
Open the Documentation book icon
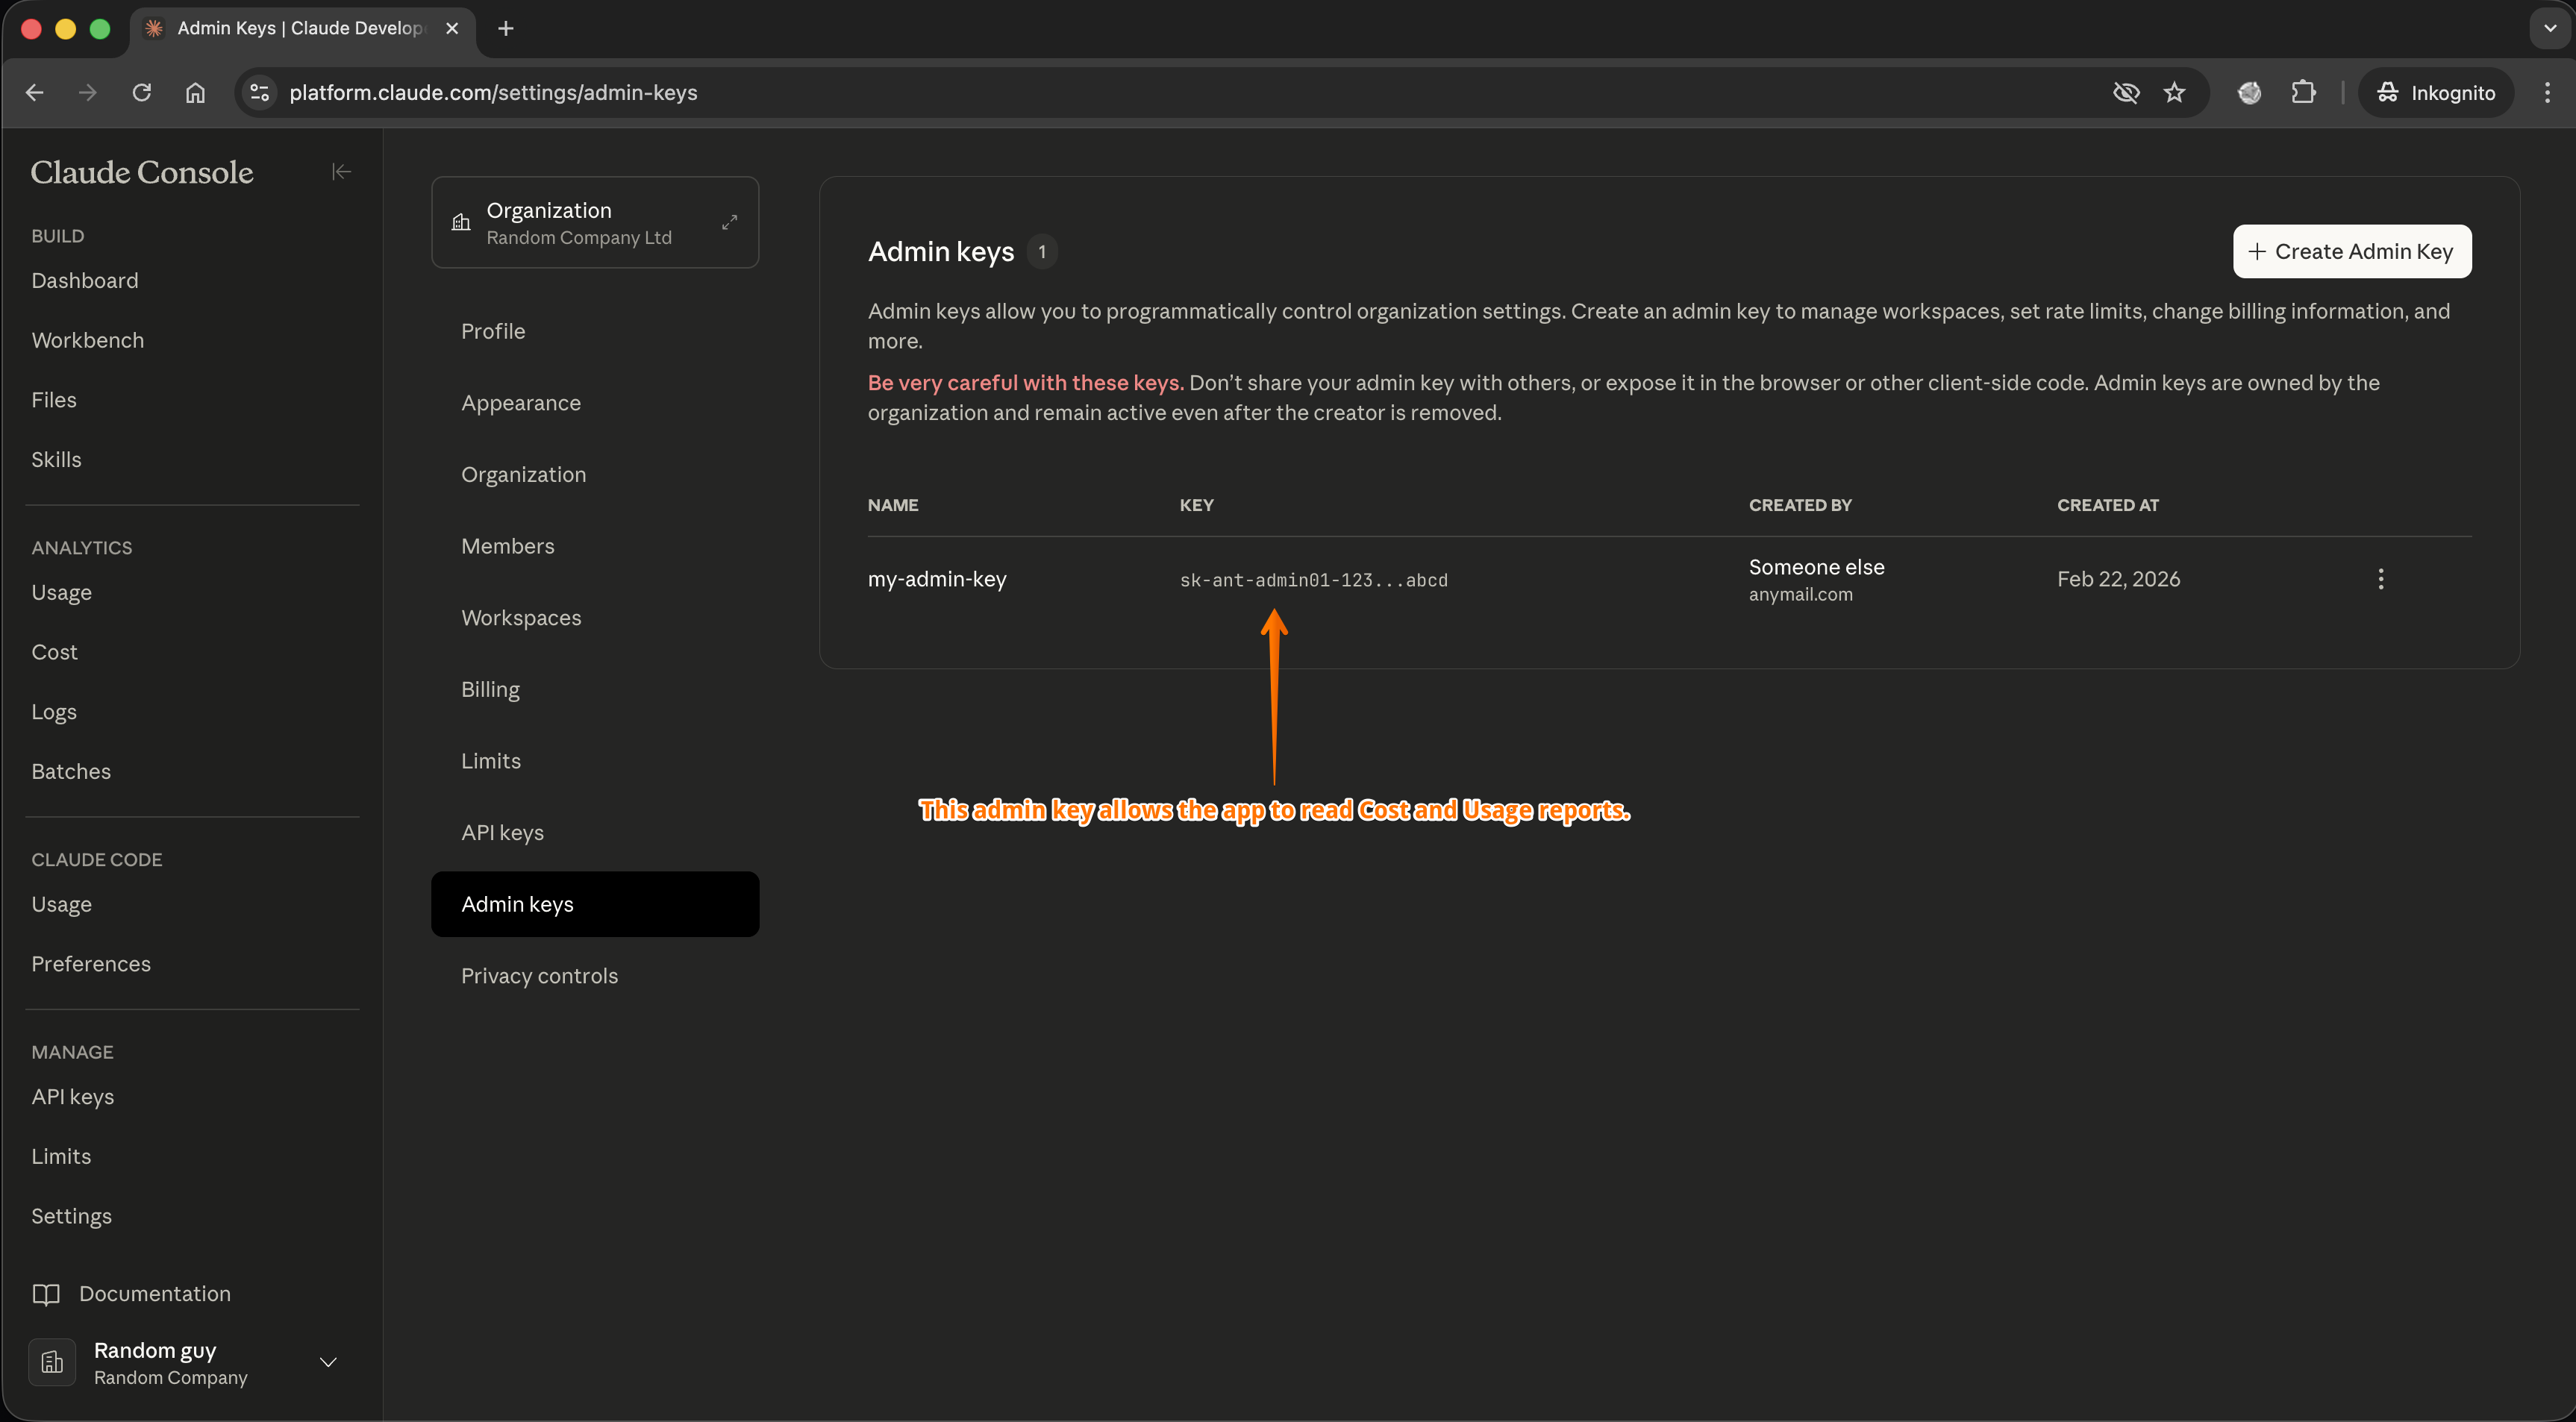(46, 1294)
